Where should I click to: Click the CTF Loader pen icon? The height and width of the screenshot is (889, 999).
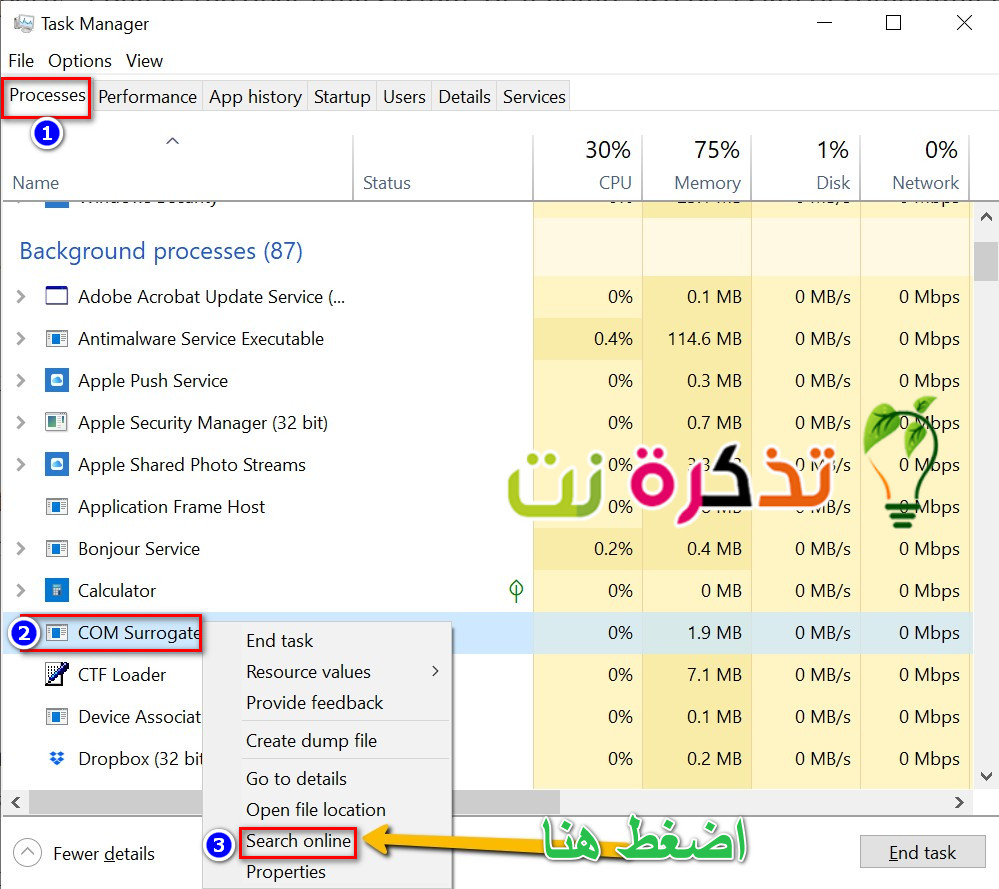click(x=57, y=674)
